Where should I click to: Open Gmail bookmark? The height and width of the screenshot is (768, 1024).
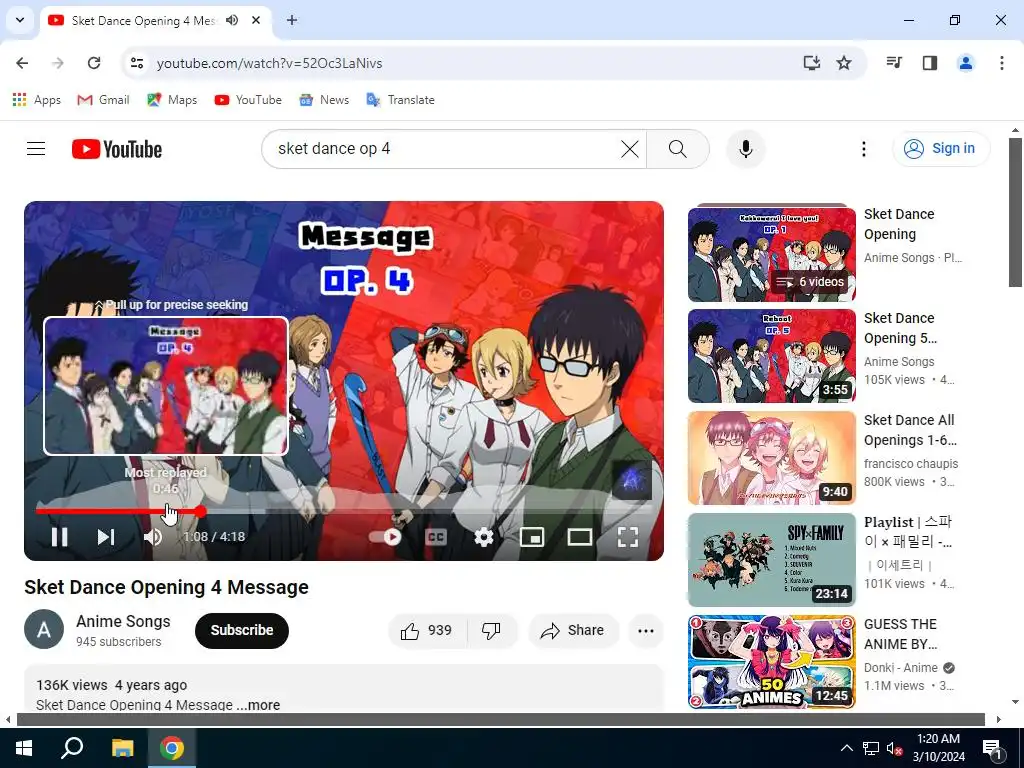(x=103, y=100)
